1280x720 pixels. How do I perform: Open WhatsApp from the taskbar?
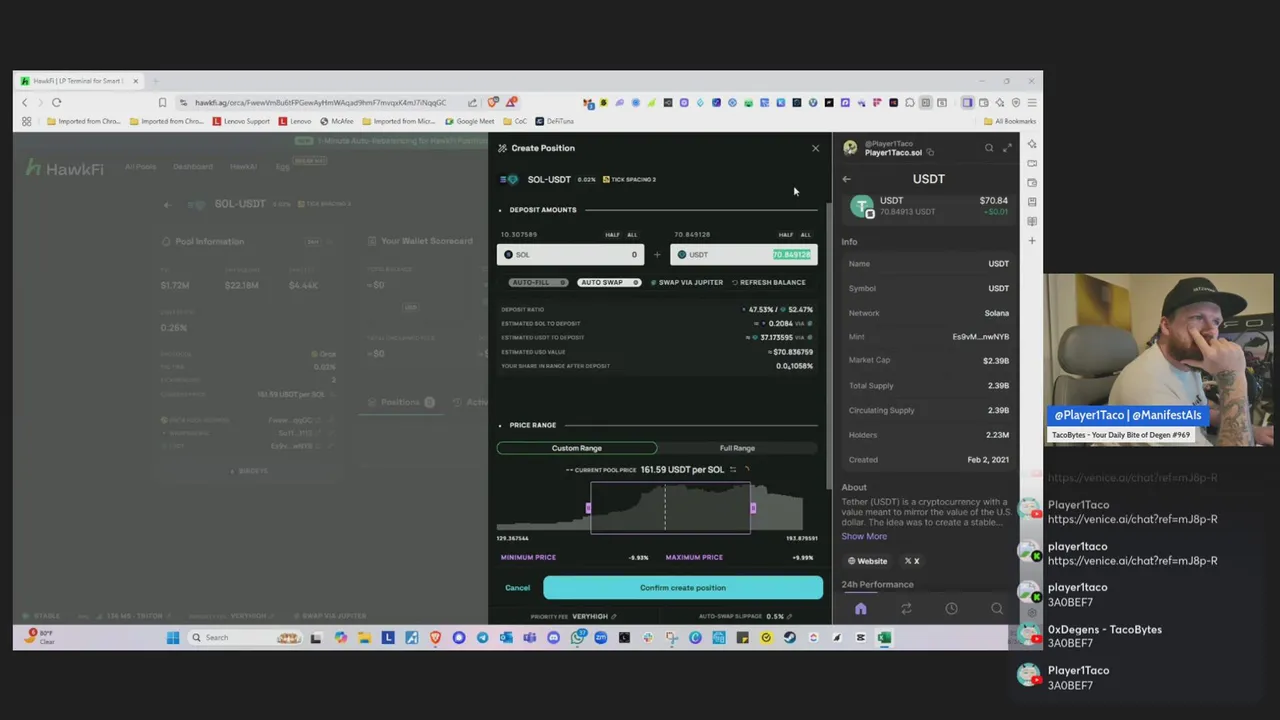tap(578, 637)
